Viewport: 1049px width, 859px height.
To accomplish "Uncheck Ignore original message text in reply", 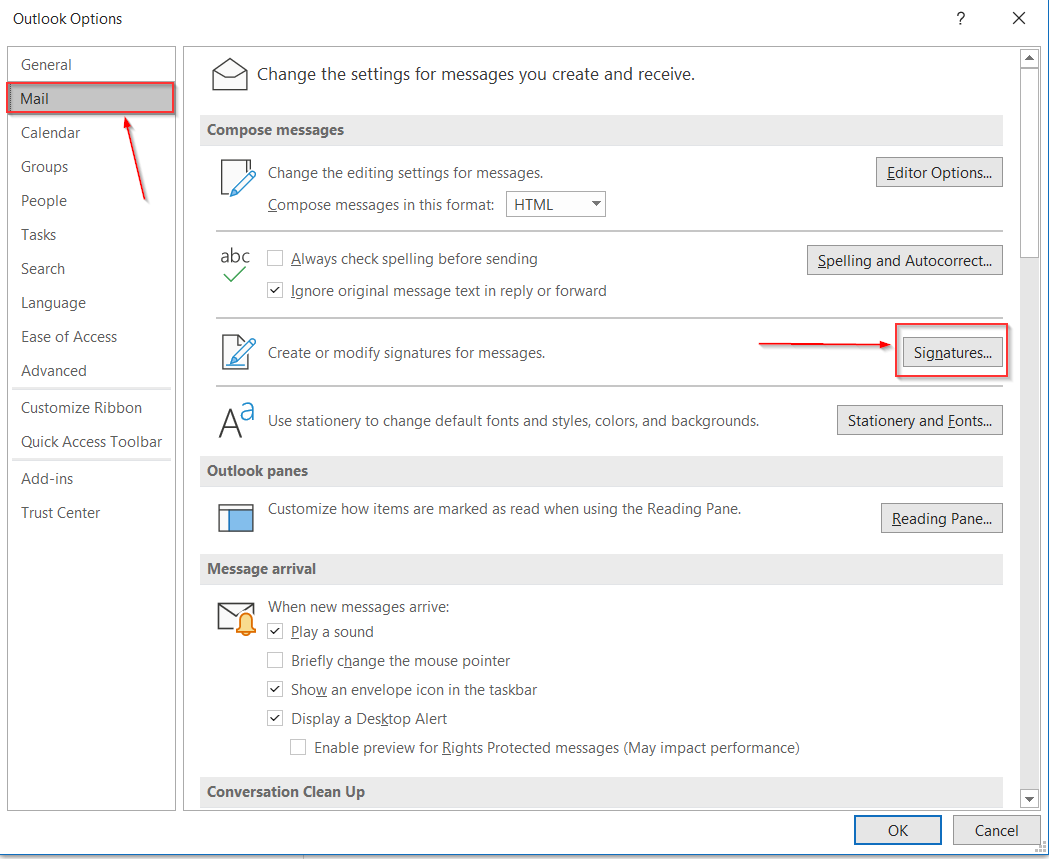I will coord(275,290).
